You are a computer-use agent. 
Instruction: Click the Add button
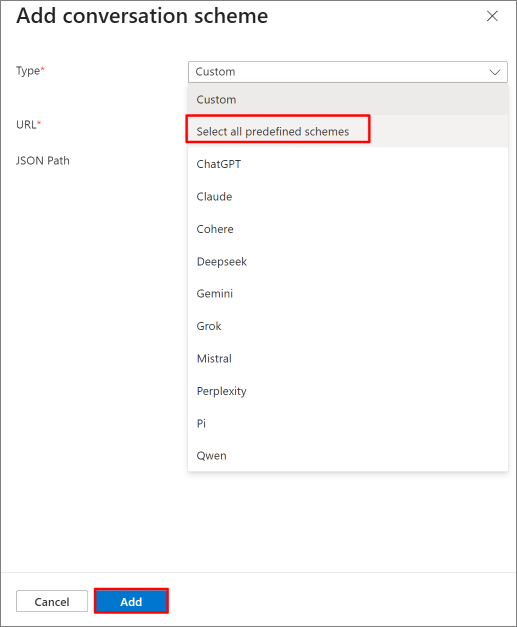pyautogui.click(x=131, y=601)
